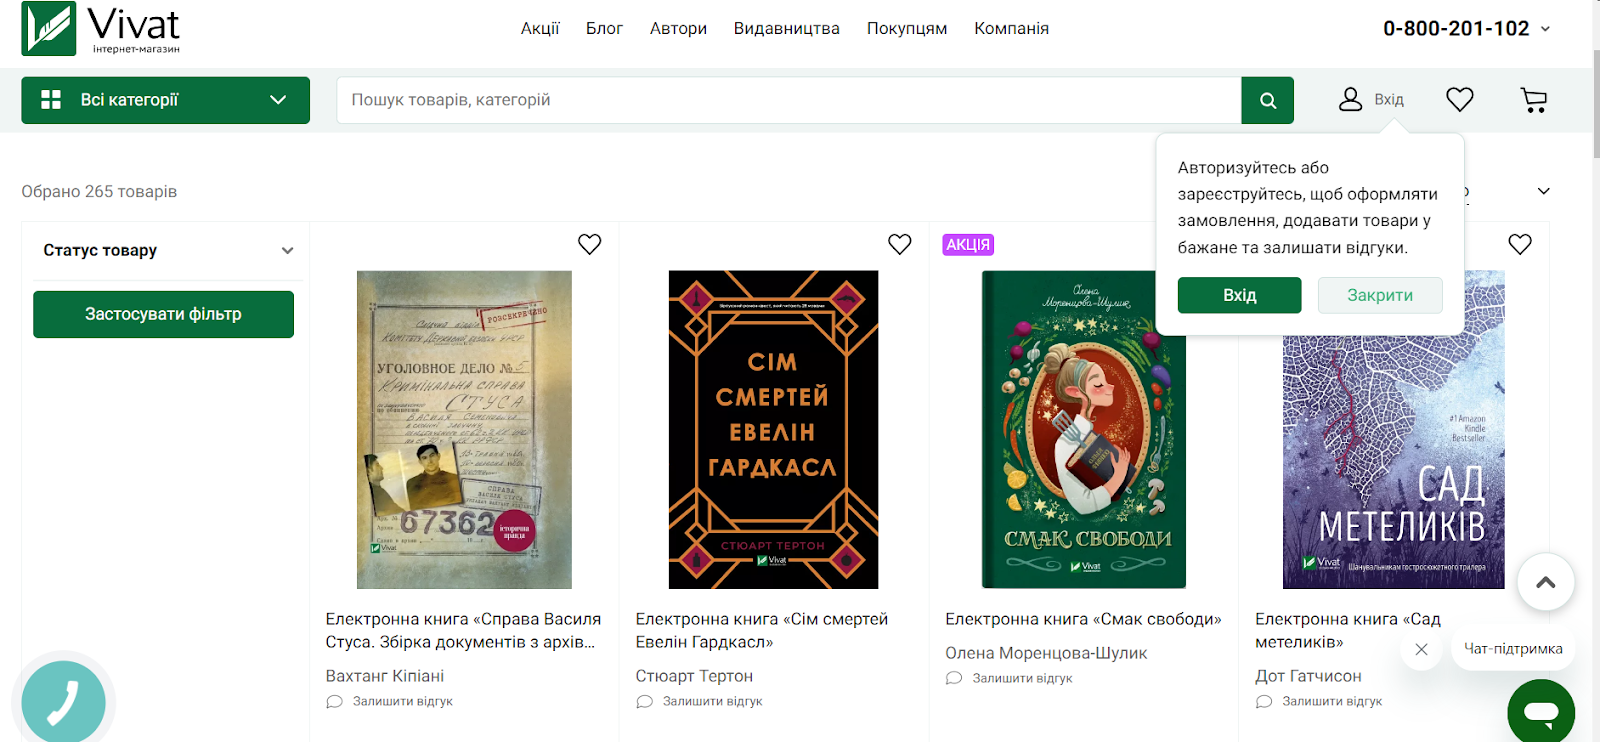The height and width of the screenshot is (742, 1600).
Task: Close the Чат-підтримка tooltip
Action: click(1421, 649)
